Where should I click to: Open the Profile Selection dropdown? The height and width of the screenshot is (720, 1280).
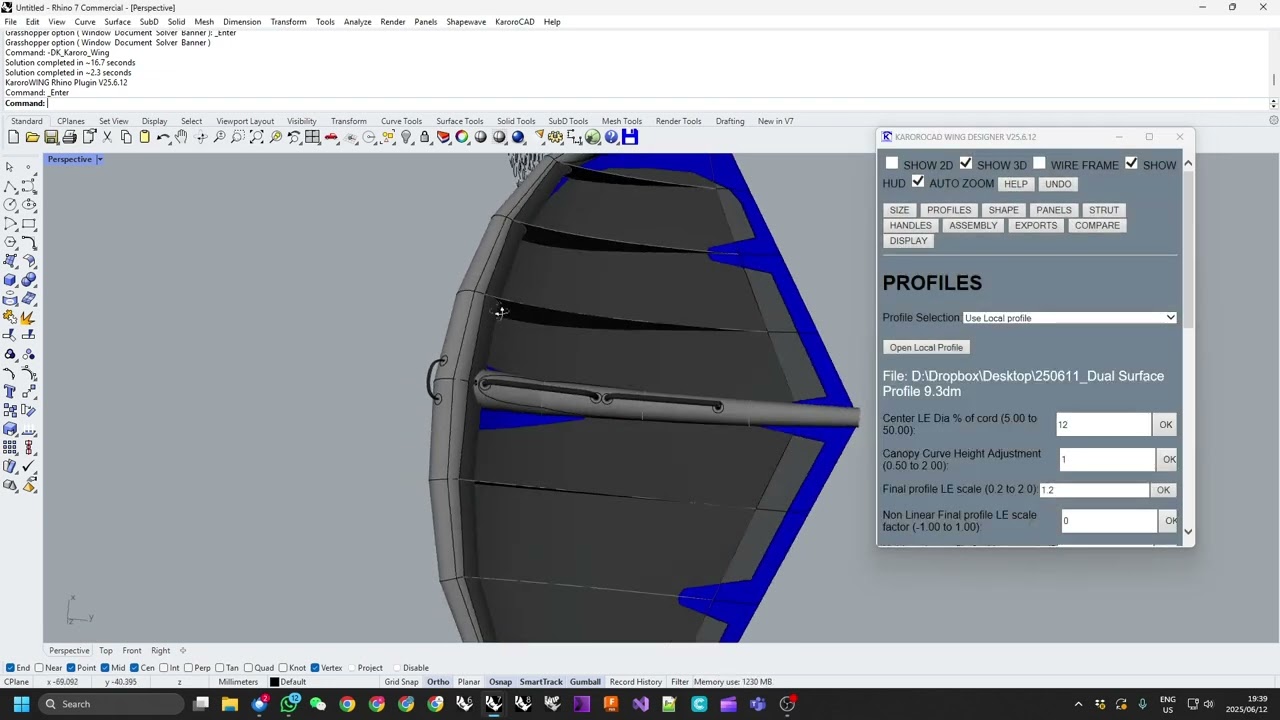(1069, 318)
